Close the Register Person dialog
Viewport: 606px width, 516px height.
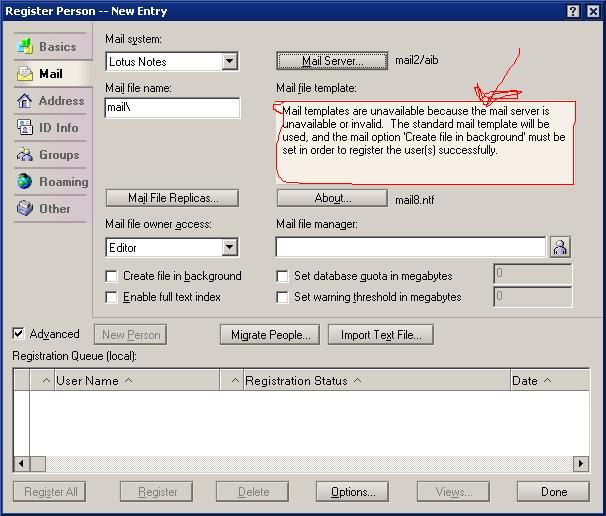593,11
